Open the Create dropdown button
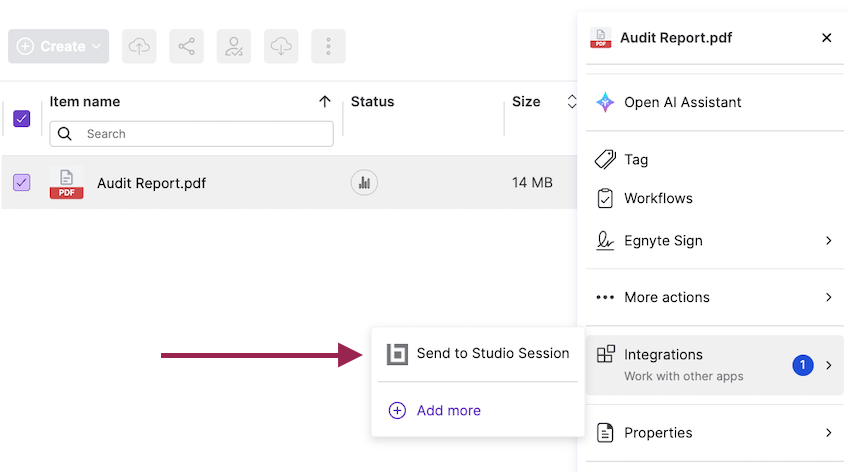This screenshot has height=472, width=848. (x=58, y=46)
